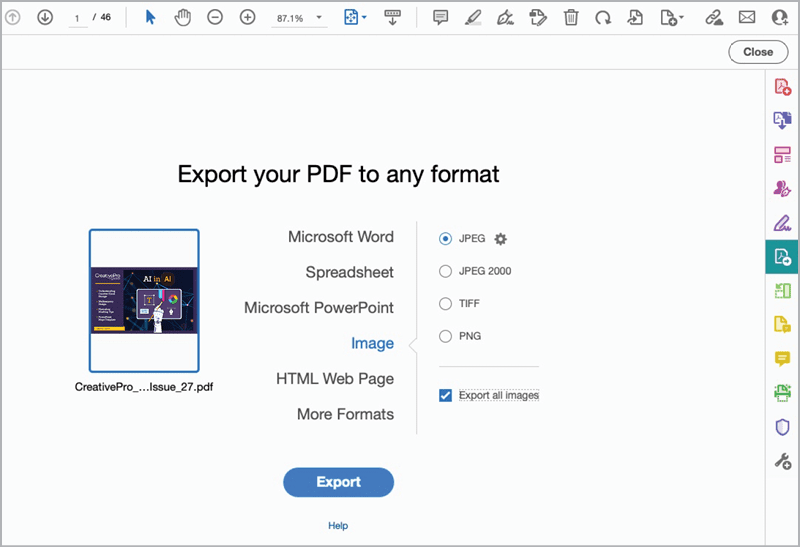Open Request Signatures sidebar tool
This screenshot has height=547, width=800.
point(783,188)
